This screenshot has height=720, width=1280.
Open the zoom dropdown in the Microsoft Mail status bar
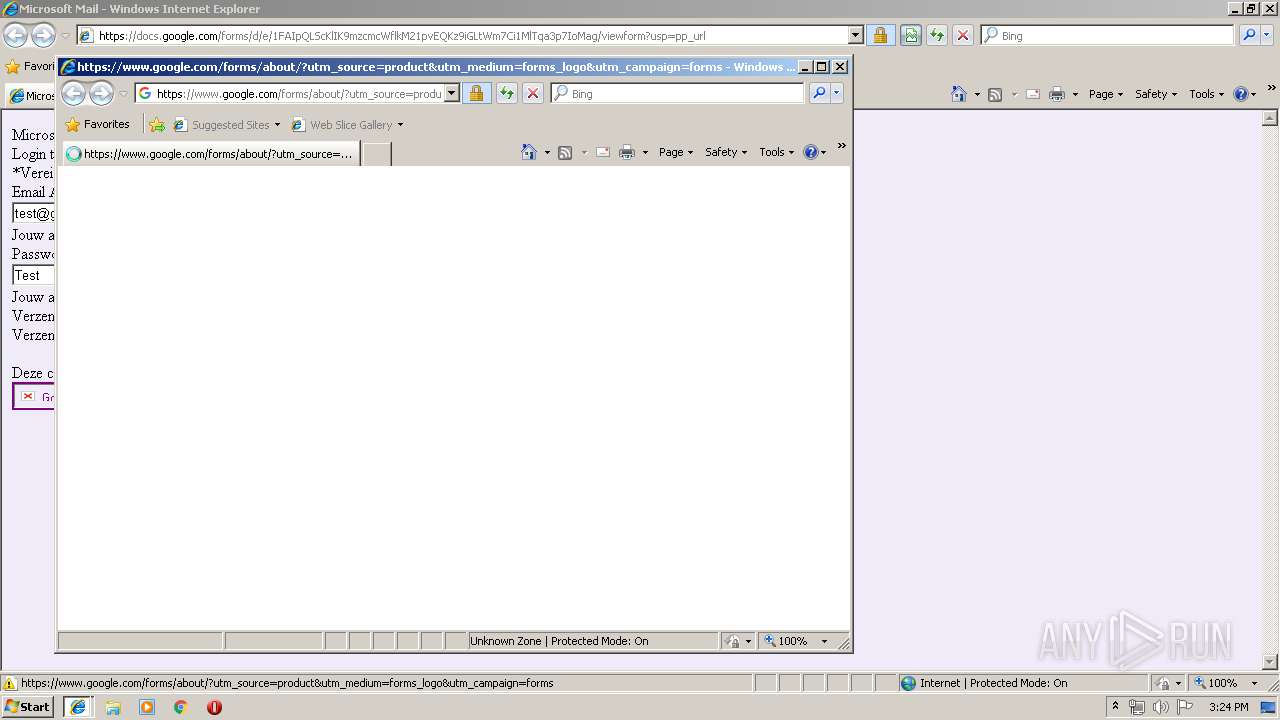click(1254, 683)
